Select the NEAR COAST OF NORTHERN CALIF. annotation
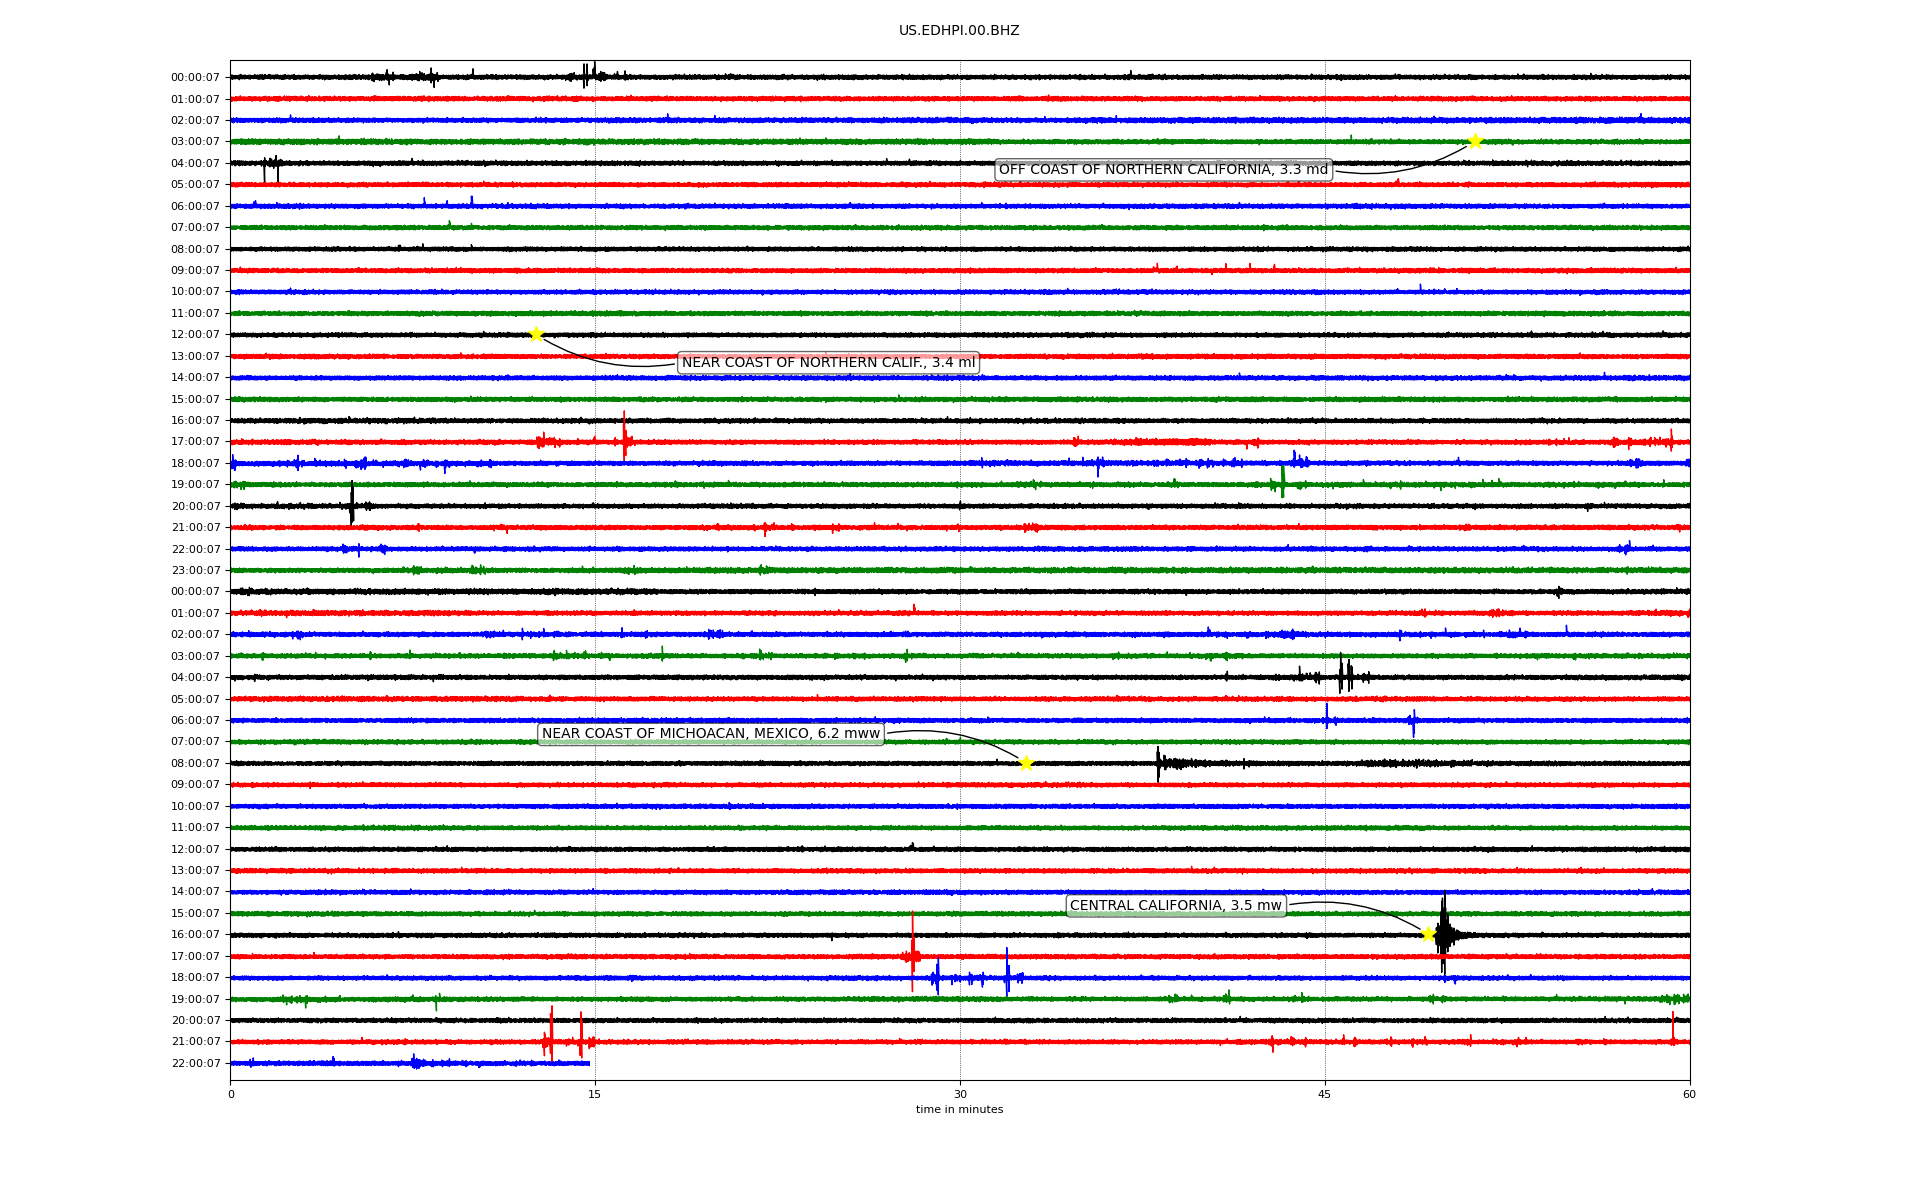1920x1200 pixels. point(828,363)
